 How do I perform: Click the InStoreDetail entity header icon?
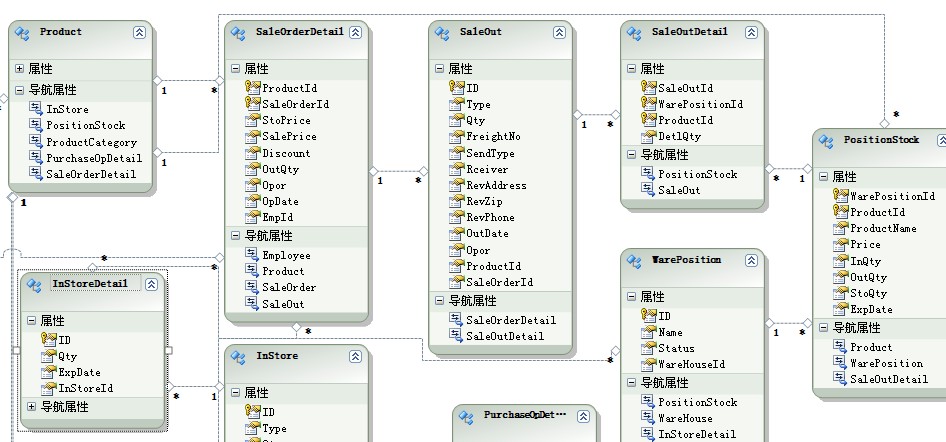coord(34,285)
